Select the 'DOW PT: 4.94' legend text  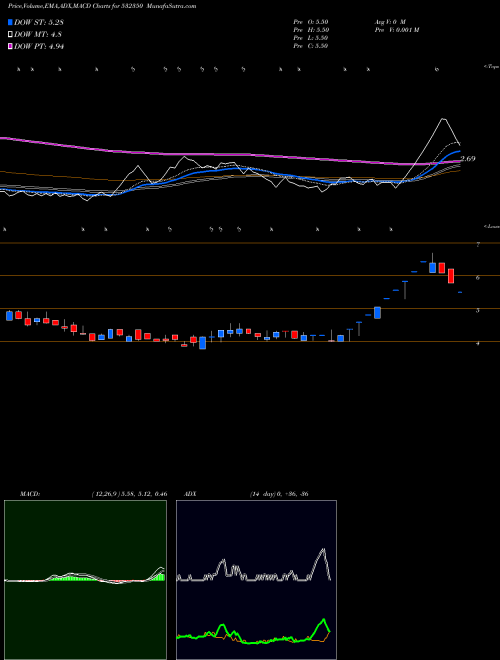point(39,46)
